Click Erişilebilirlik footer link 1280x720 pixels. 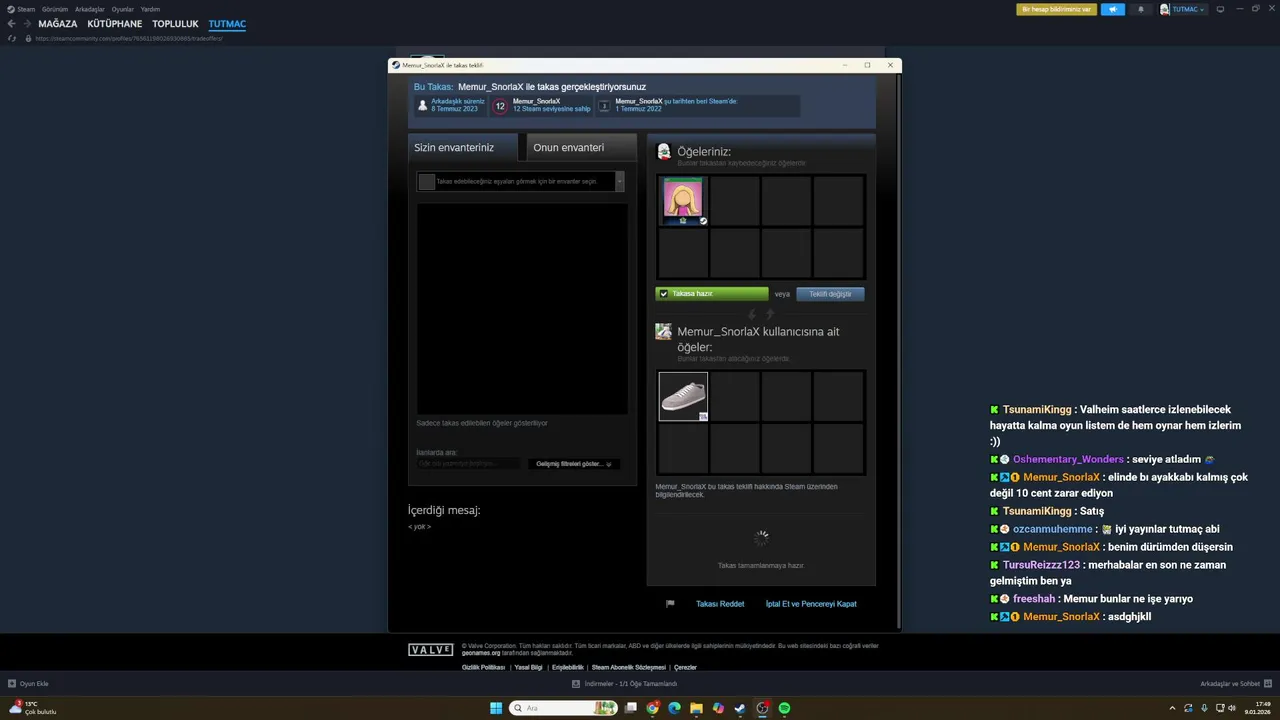[x=567, y=667]
